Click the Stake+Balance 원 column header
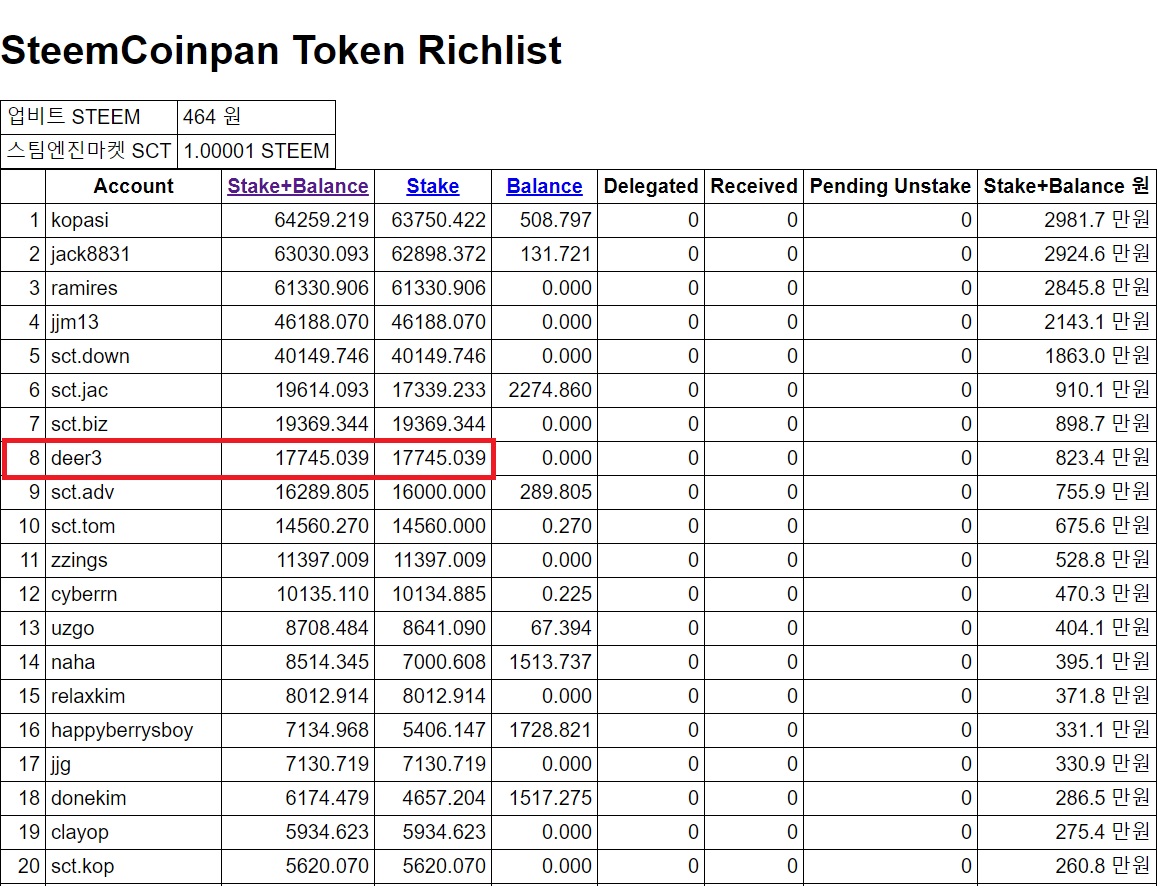Screen dimensions: 1160x888 [1066, 186]
